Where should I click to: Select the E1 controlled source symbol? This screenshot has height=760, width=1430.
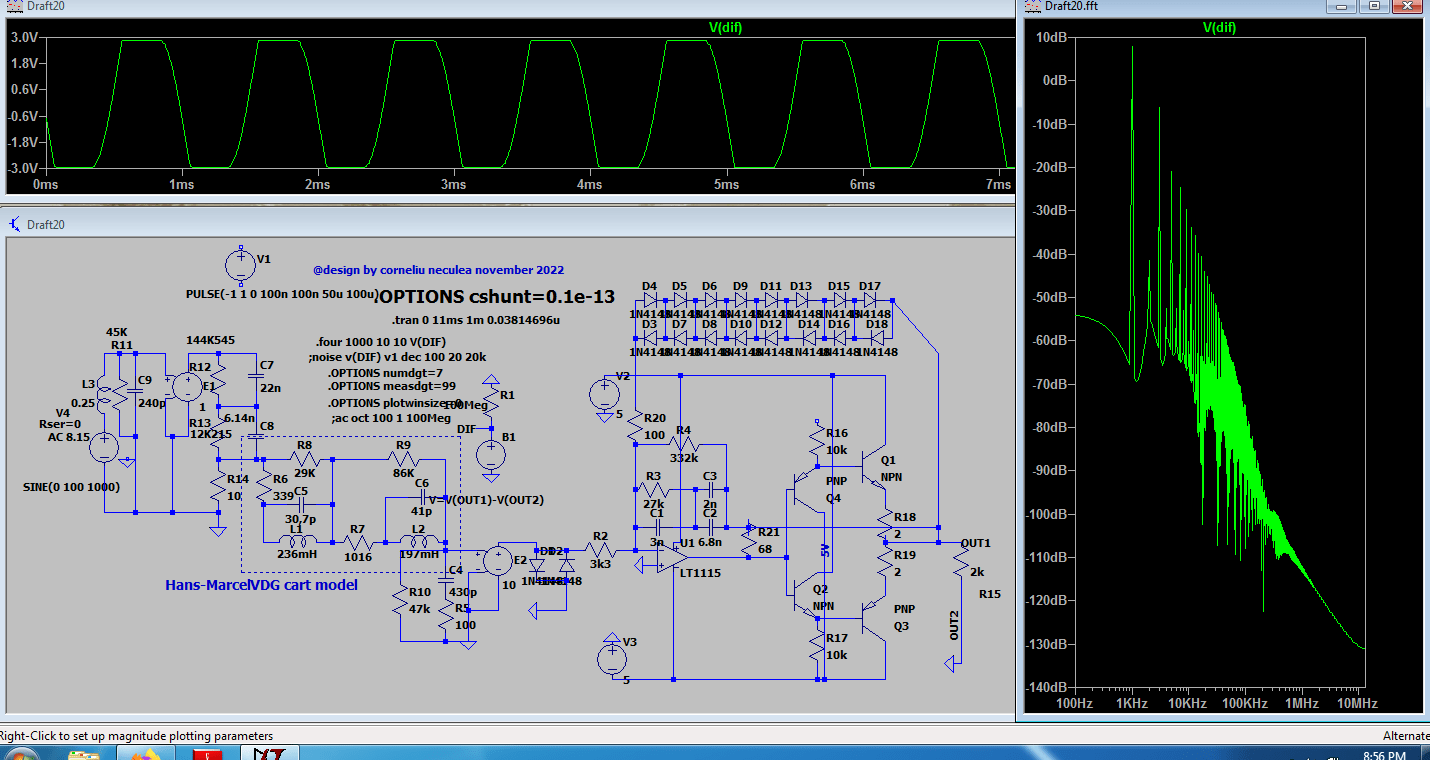point(187,387)
